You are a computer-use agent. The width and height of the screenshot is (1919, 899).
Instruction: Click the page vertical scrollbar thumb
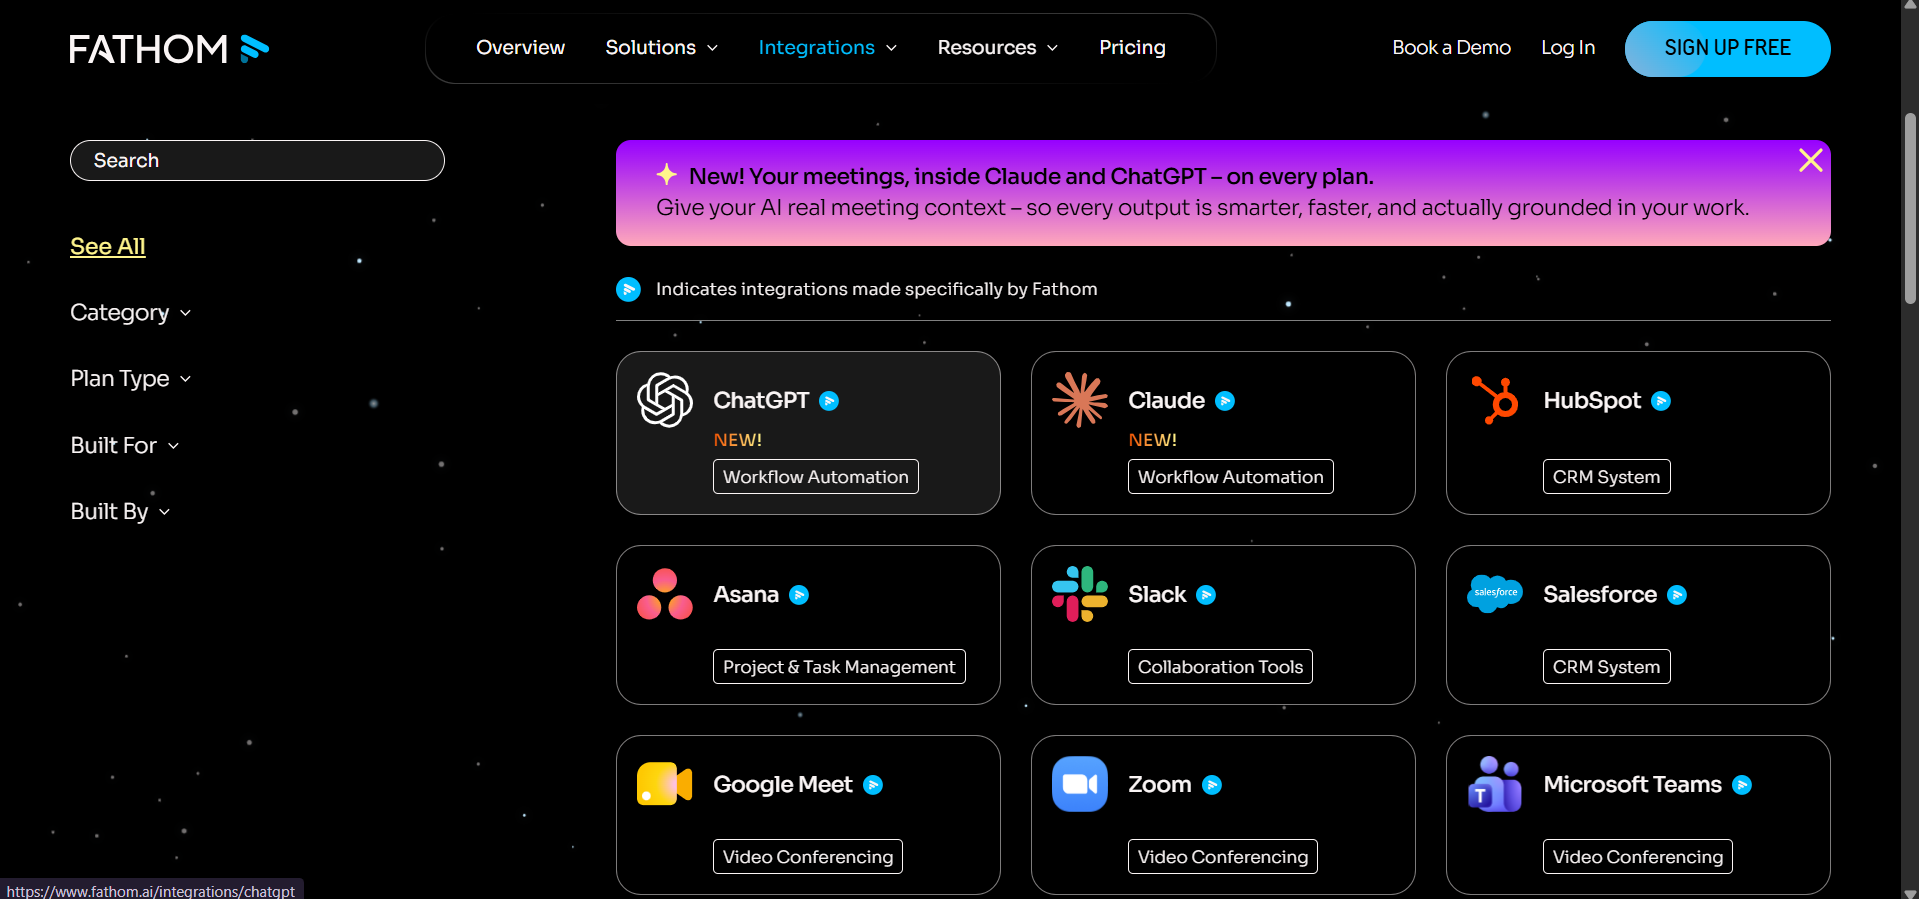pos(1910,208)
